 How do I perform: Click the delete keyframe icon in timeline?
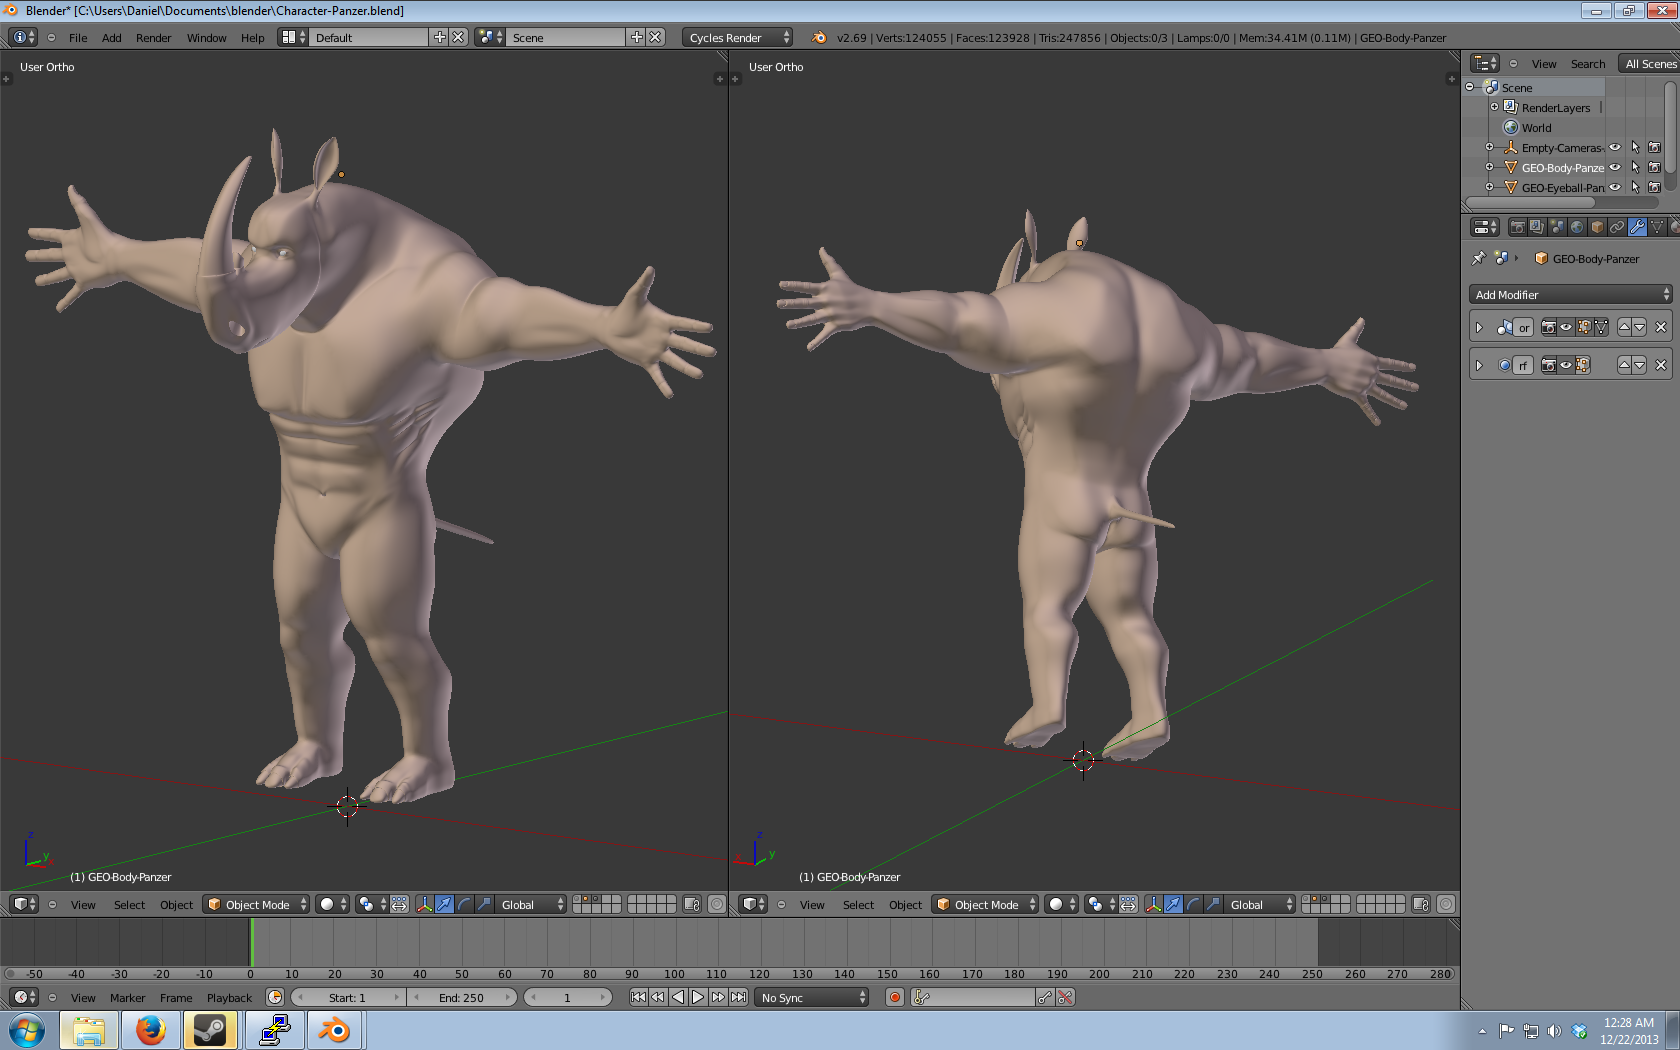point(1065,997)
